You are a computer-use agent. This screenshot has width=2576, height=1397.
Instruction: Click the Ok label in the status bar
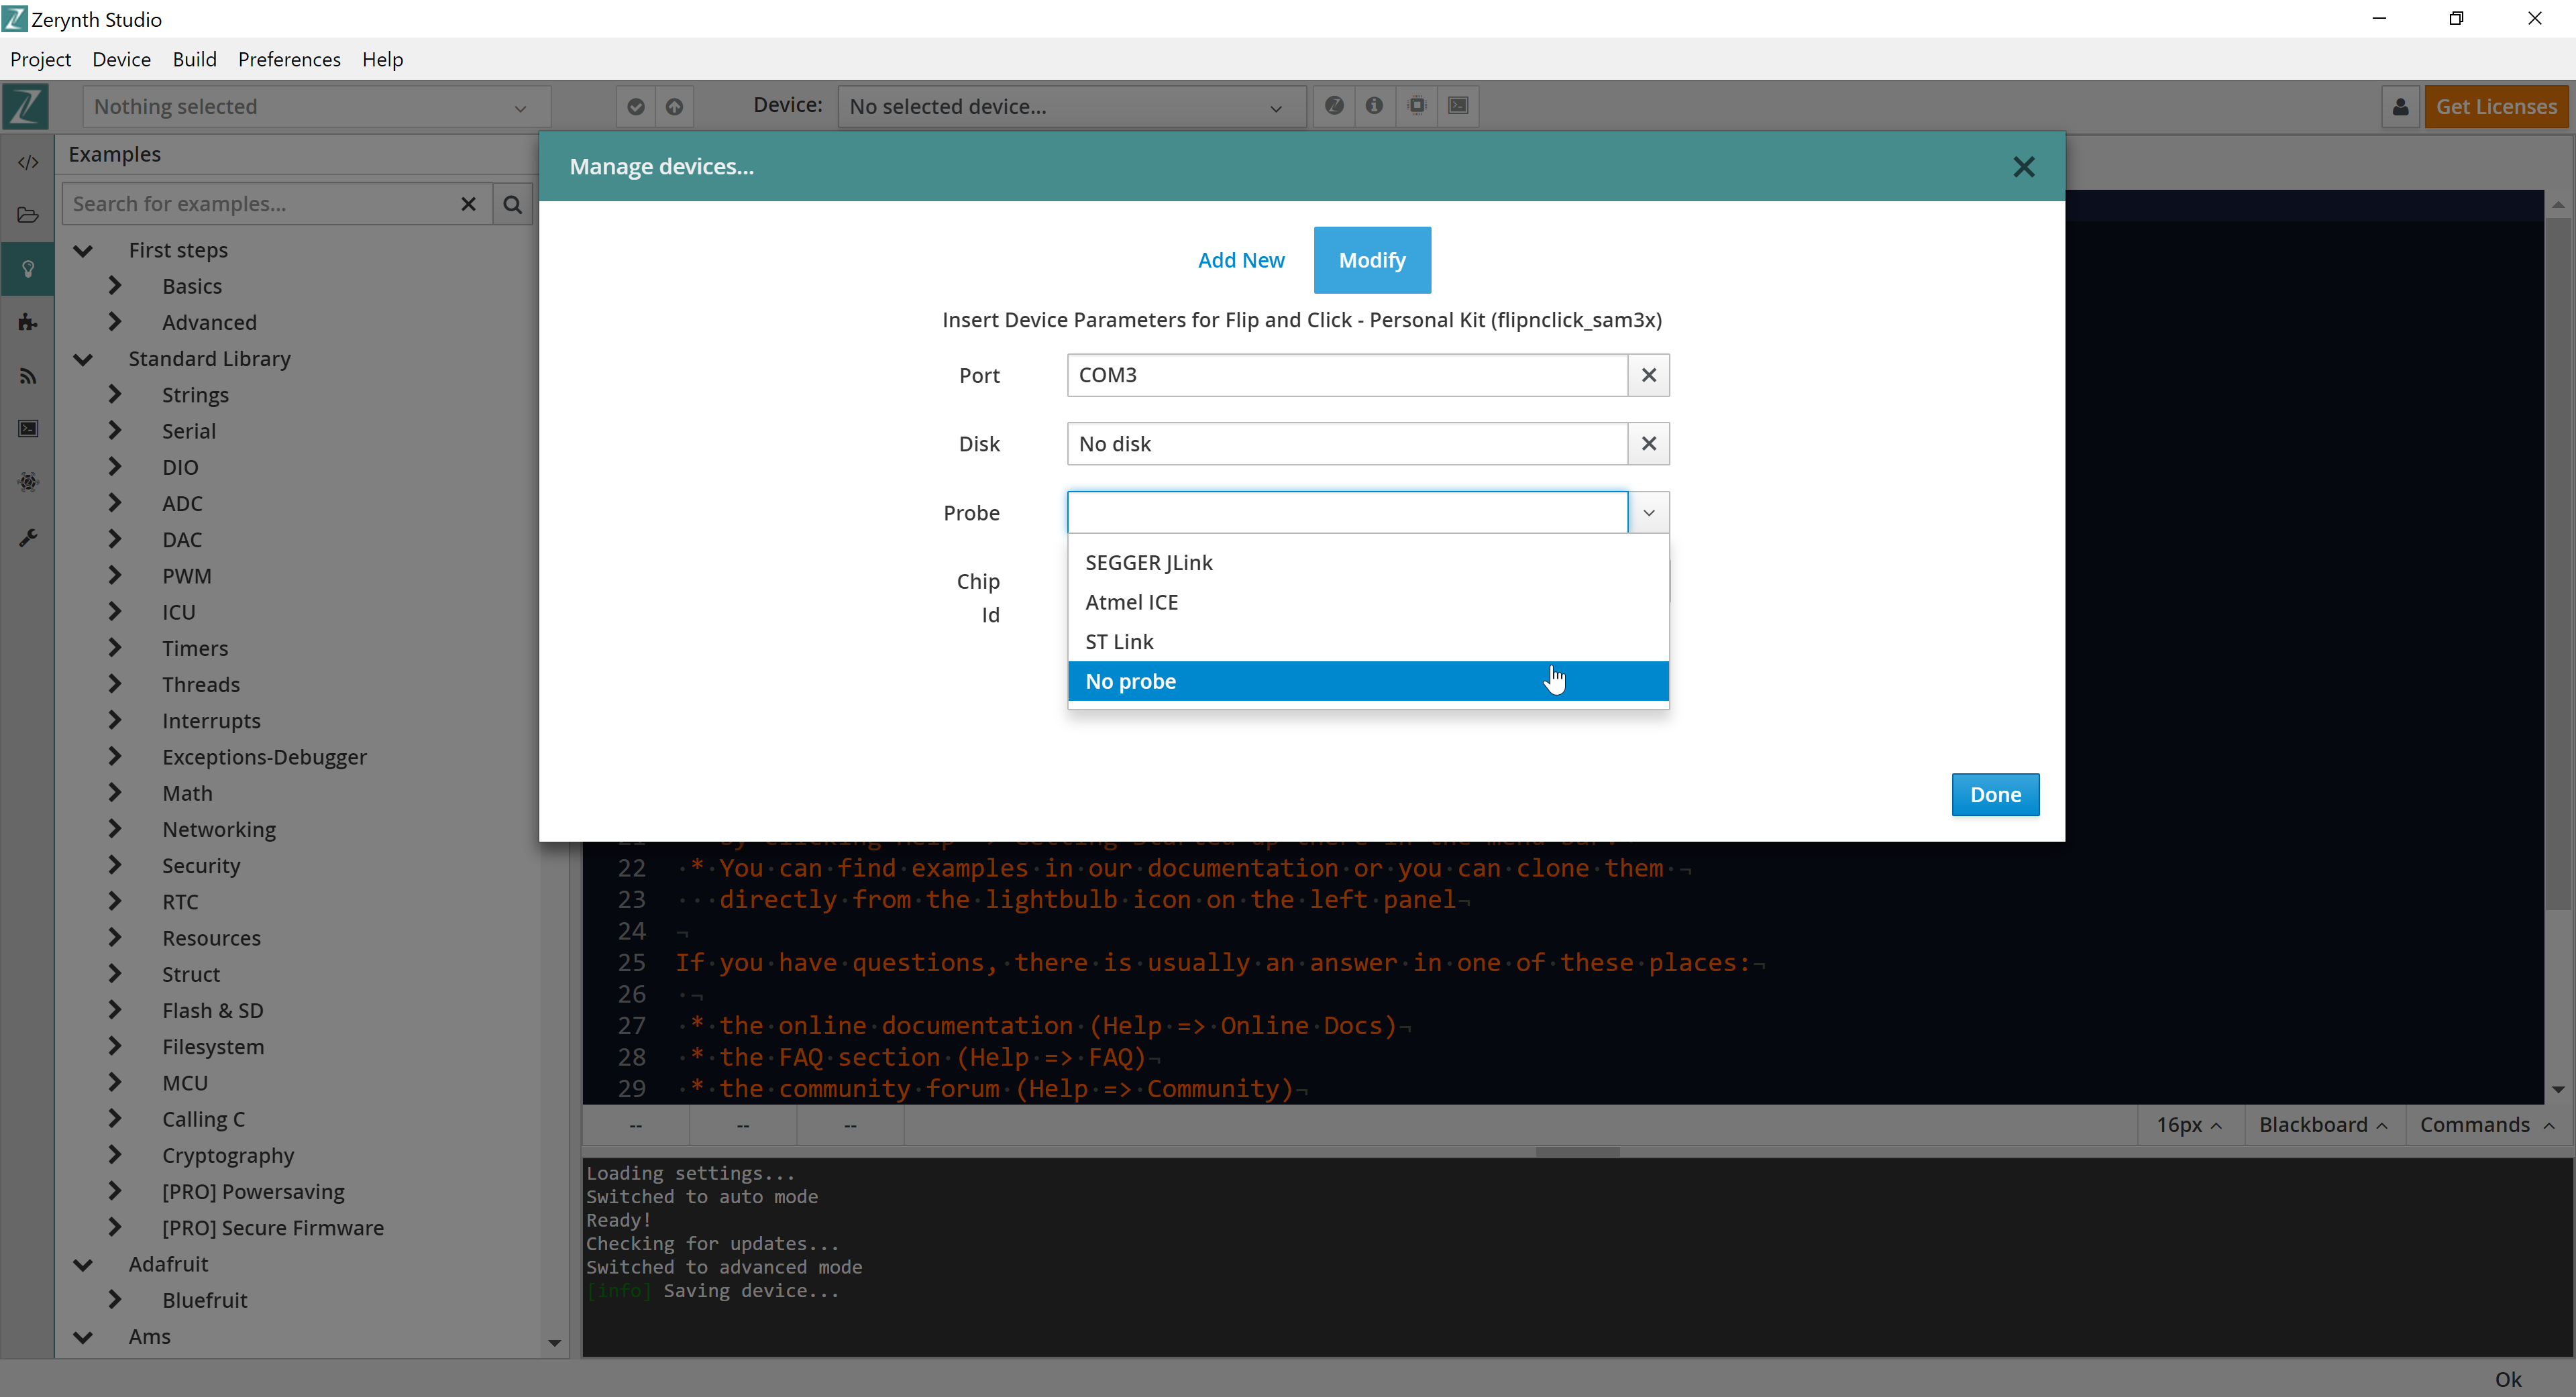2508,1379
